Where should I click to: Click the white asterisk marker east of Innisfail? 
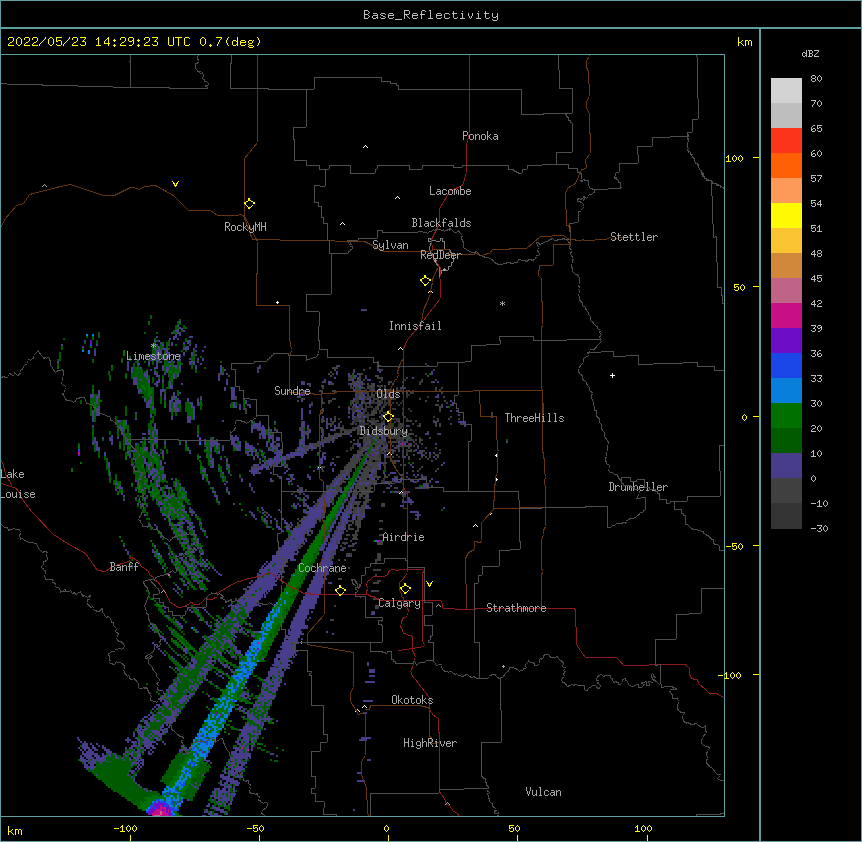(502, 303)
